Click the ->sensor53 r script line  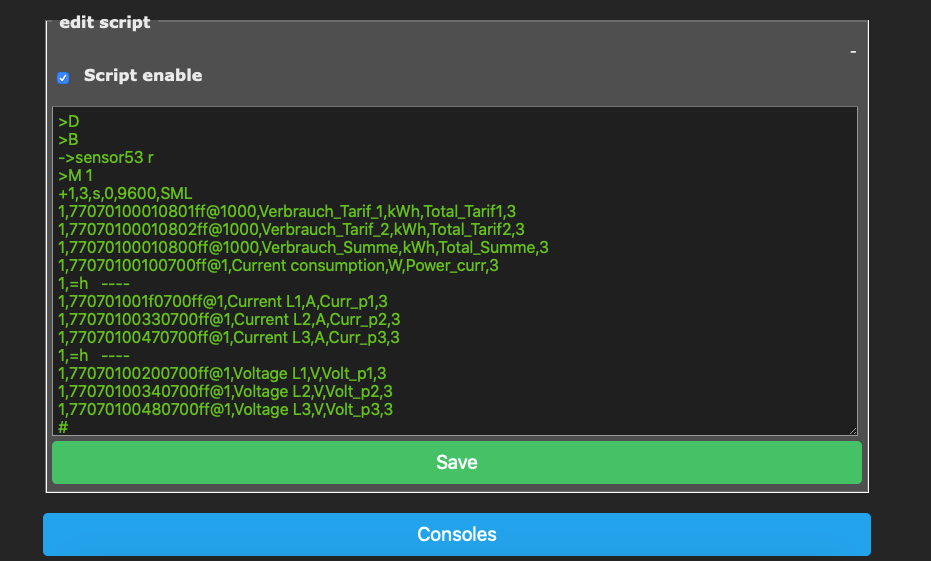(106, 157)
